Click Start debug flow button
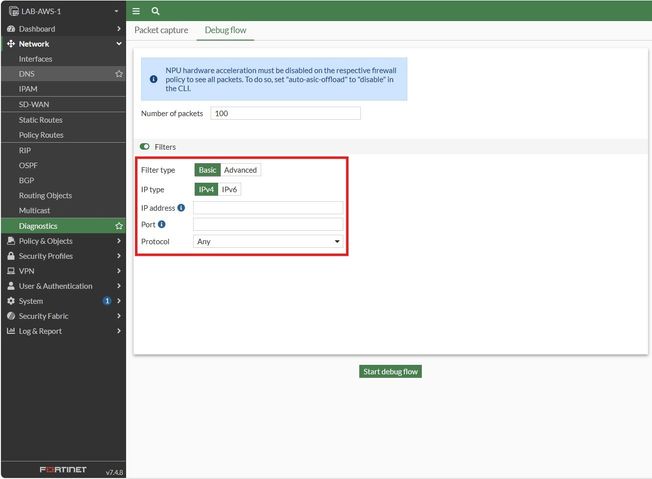The height and width of the screenshot is (479, 652). click(x=390, y=371)
